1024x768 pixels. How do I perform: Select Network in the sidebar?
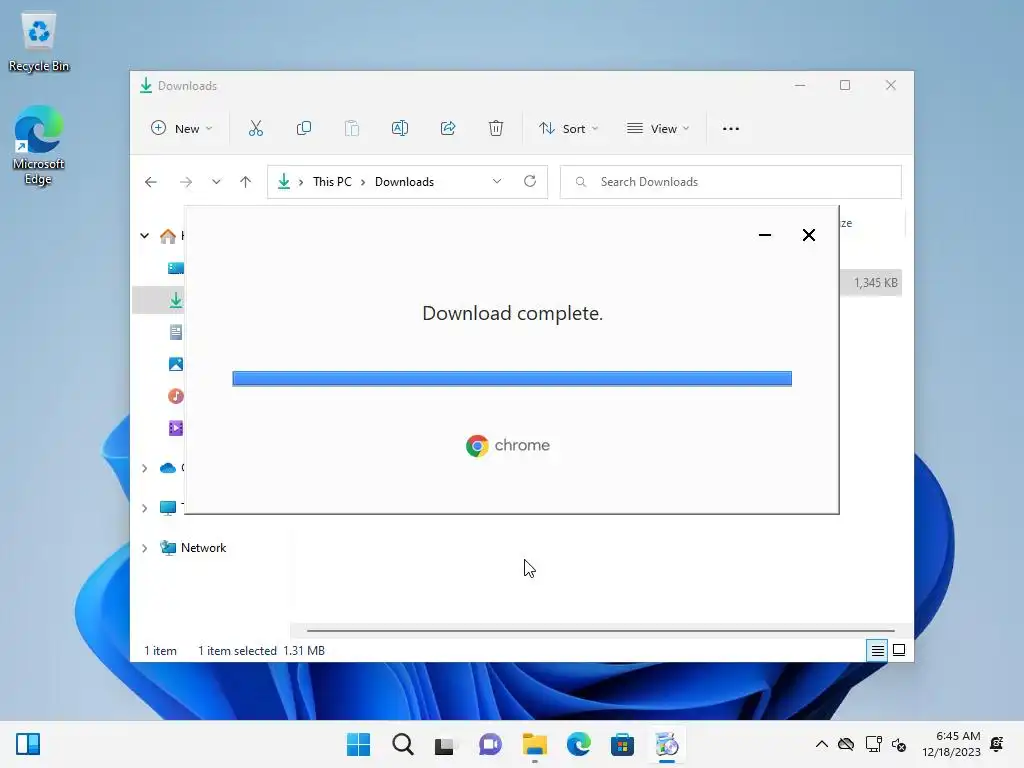[x=203, y=548]
